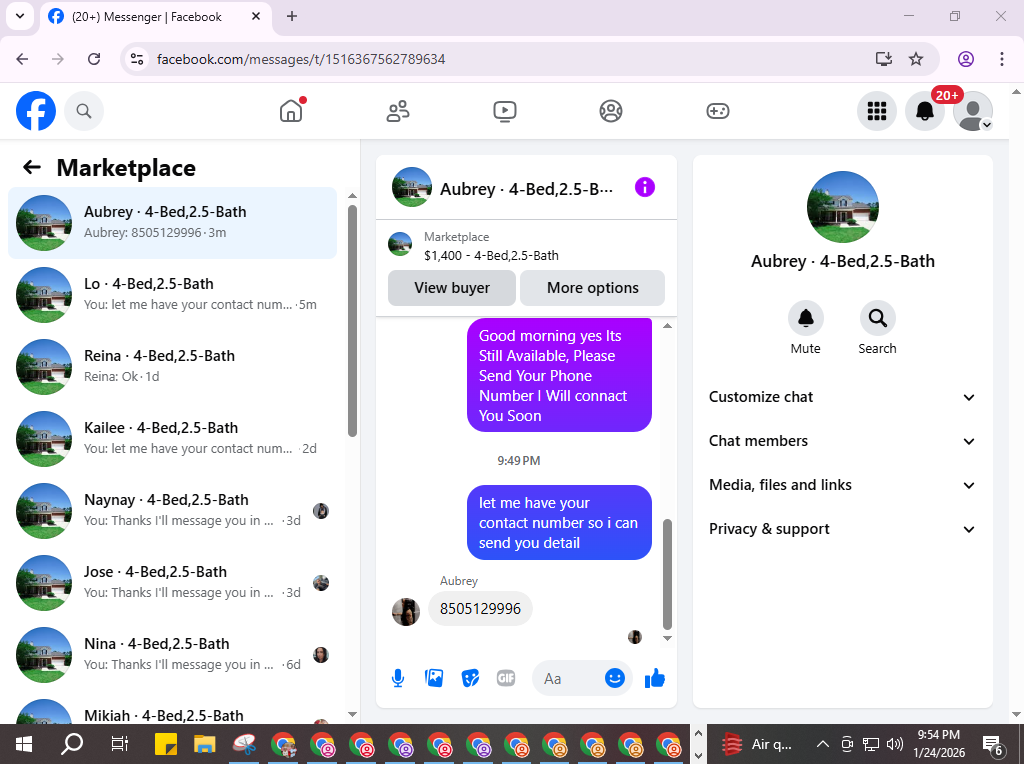This screenshot has width=1024, height=764.
Task: Go to the Home feed icon
Action: (291, 111)
